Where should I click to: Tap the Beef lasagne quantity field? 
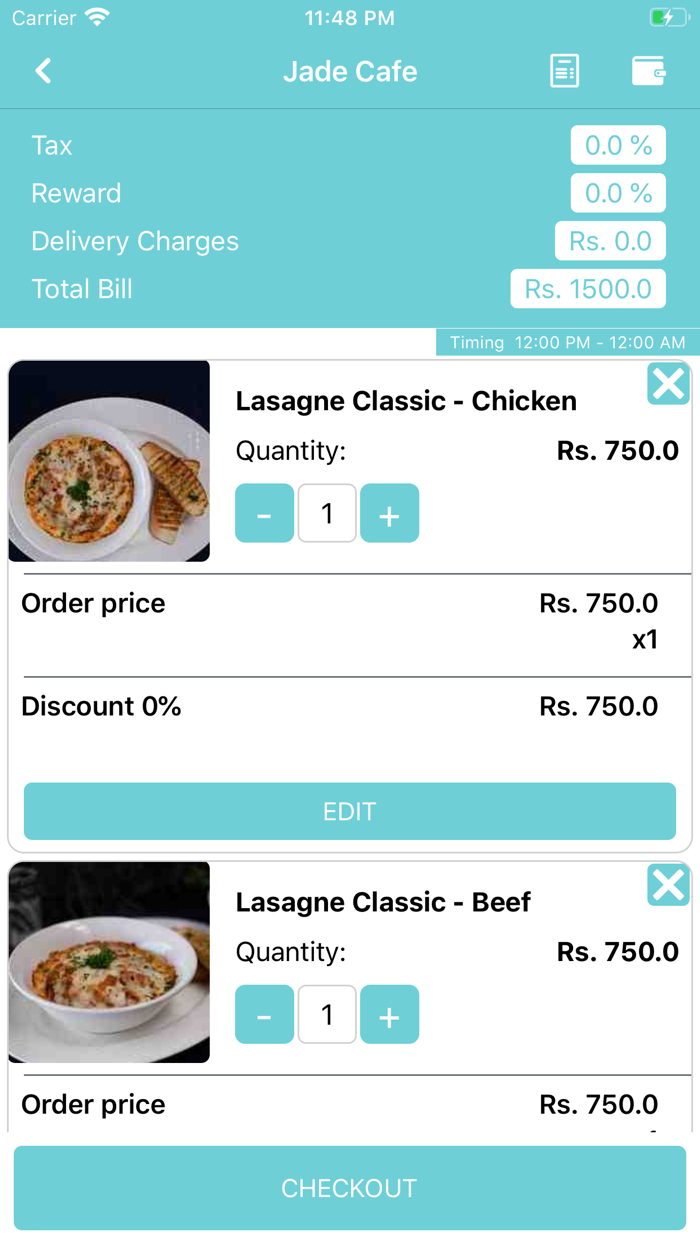coord(327,1015)
